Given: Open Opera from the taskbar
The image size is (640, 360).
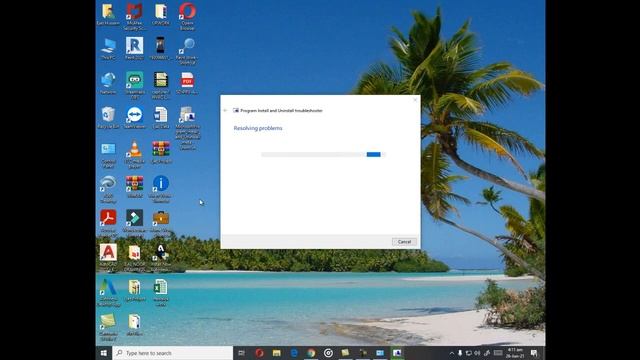Looking at the screenshot, I should 259,353.
